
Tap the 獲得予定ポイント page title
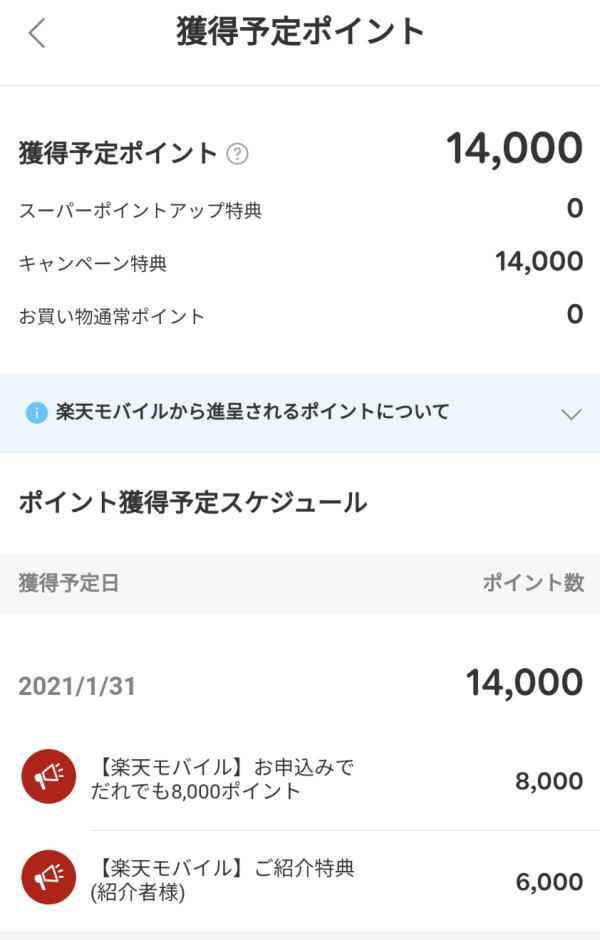coord(301,32)
